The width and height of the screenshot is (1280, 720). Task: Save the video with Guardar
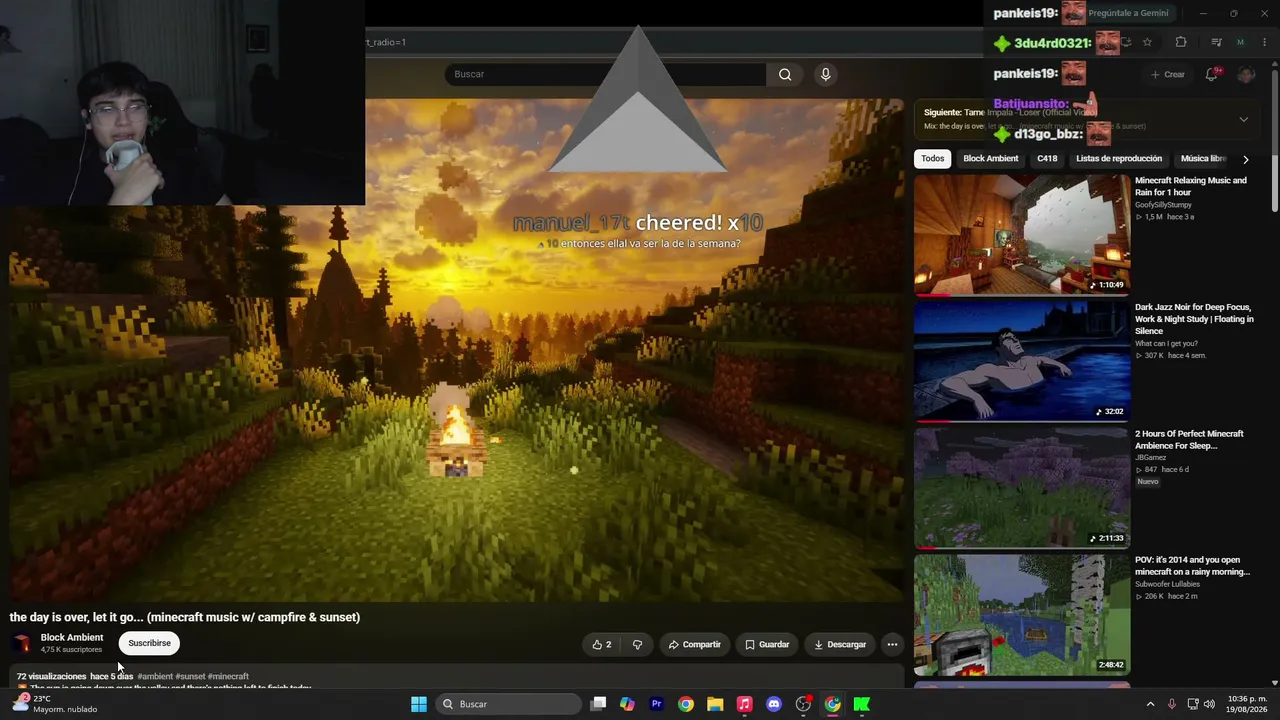pos(767,644)
